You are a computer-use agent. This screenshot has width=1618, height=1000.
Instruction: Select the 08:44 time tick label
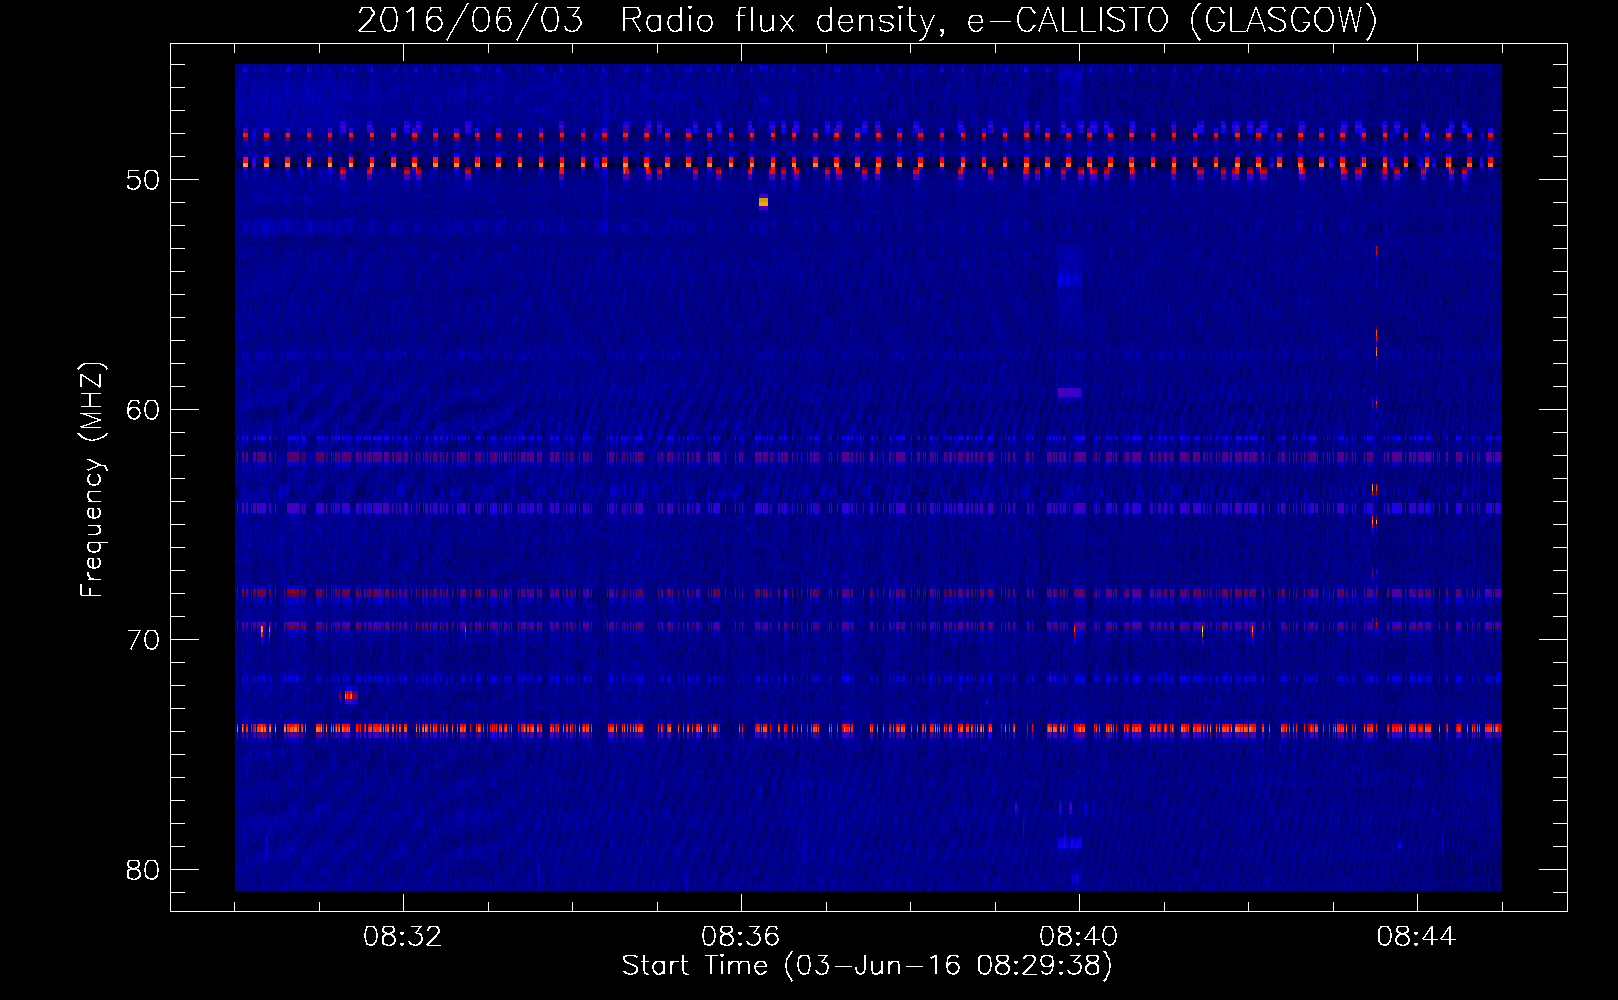(1417, 937)
